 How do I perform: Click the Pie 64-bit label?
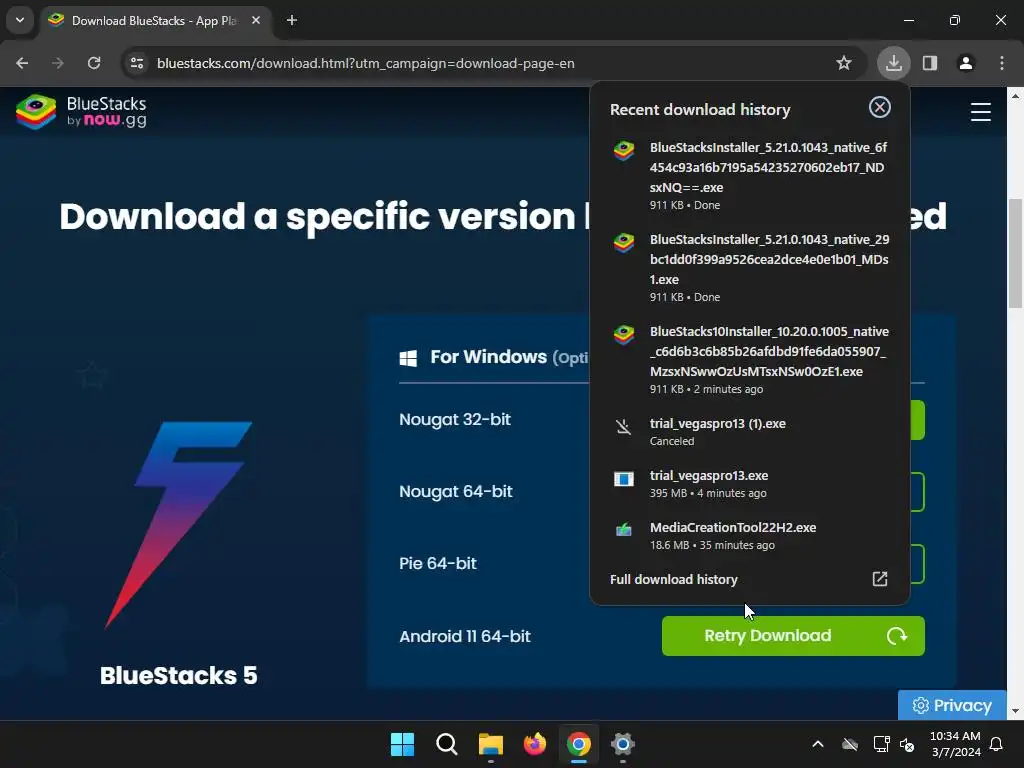tap(438, 563)
